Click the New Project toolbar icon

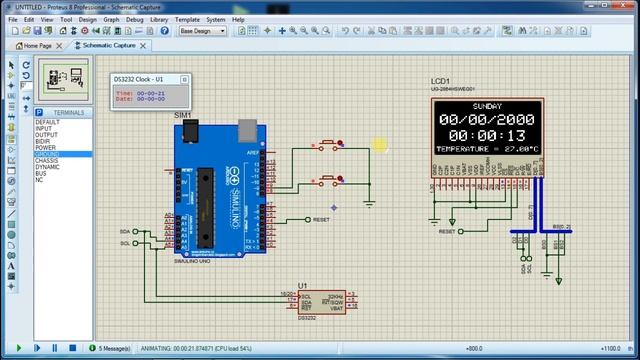[x=15, y=31]
